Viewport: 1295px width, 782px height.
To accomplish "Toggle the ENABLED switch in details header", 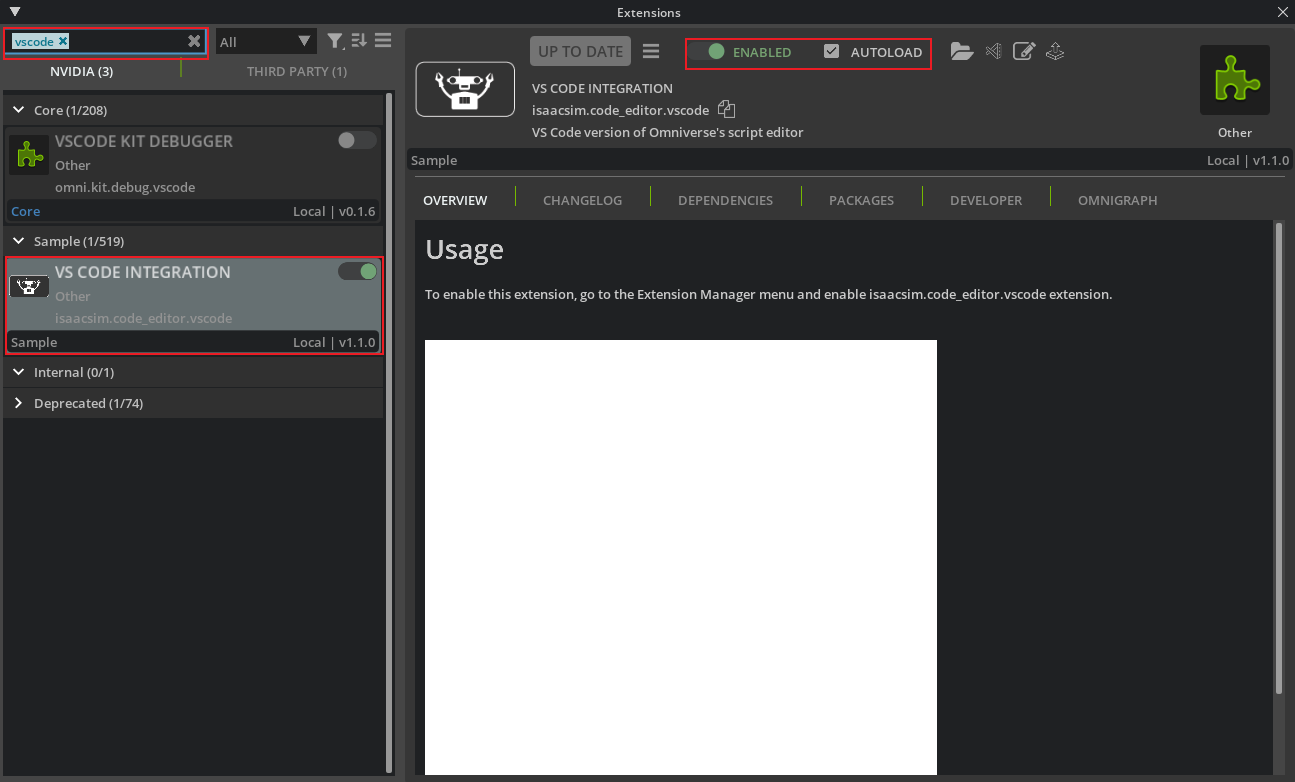I will [709, 52].
